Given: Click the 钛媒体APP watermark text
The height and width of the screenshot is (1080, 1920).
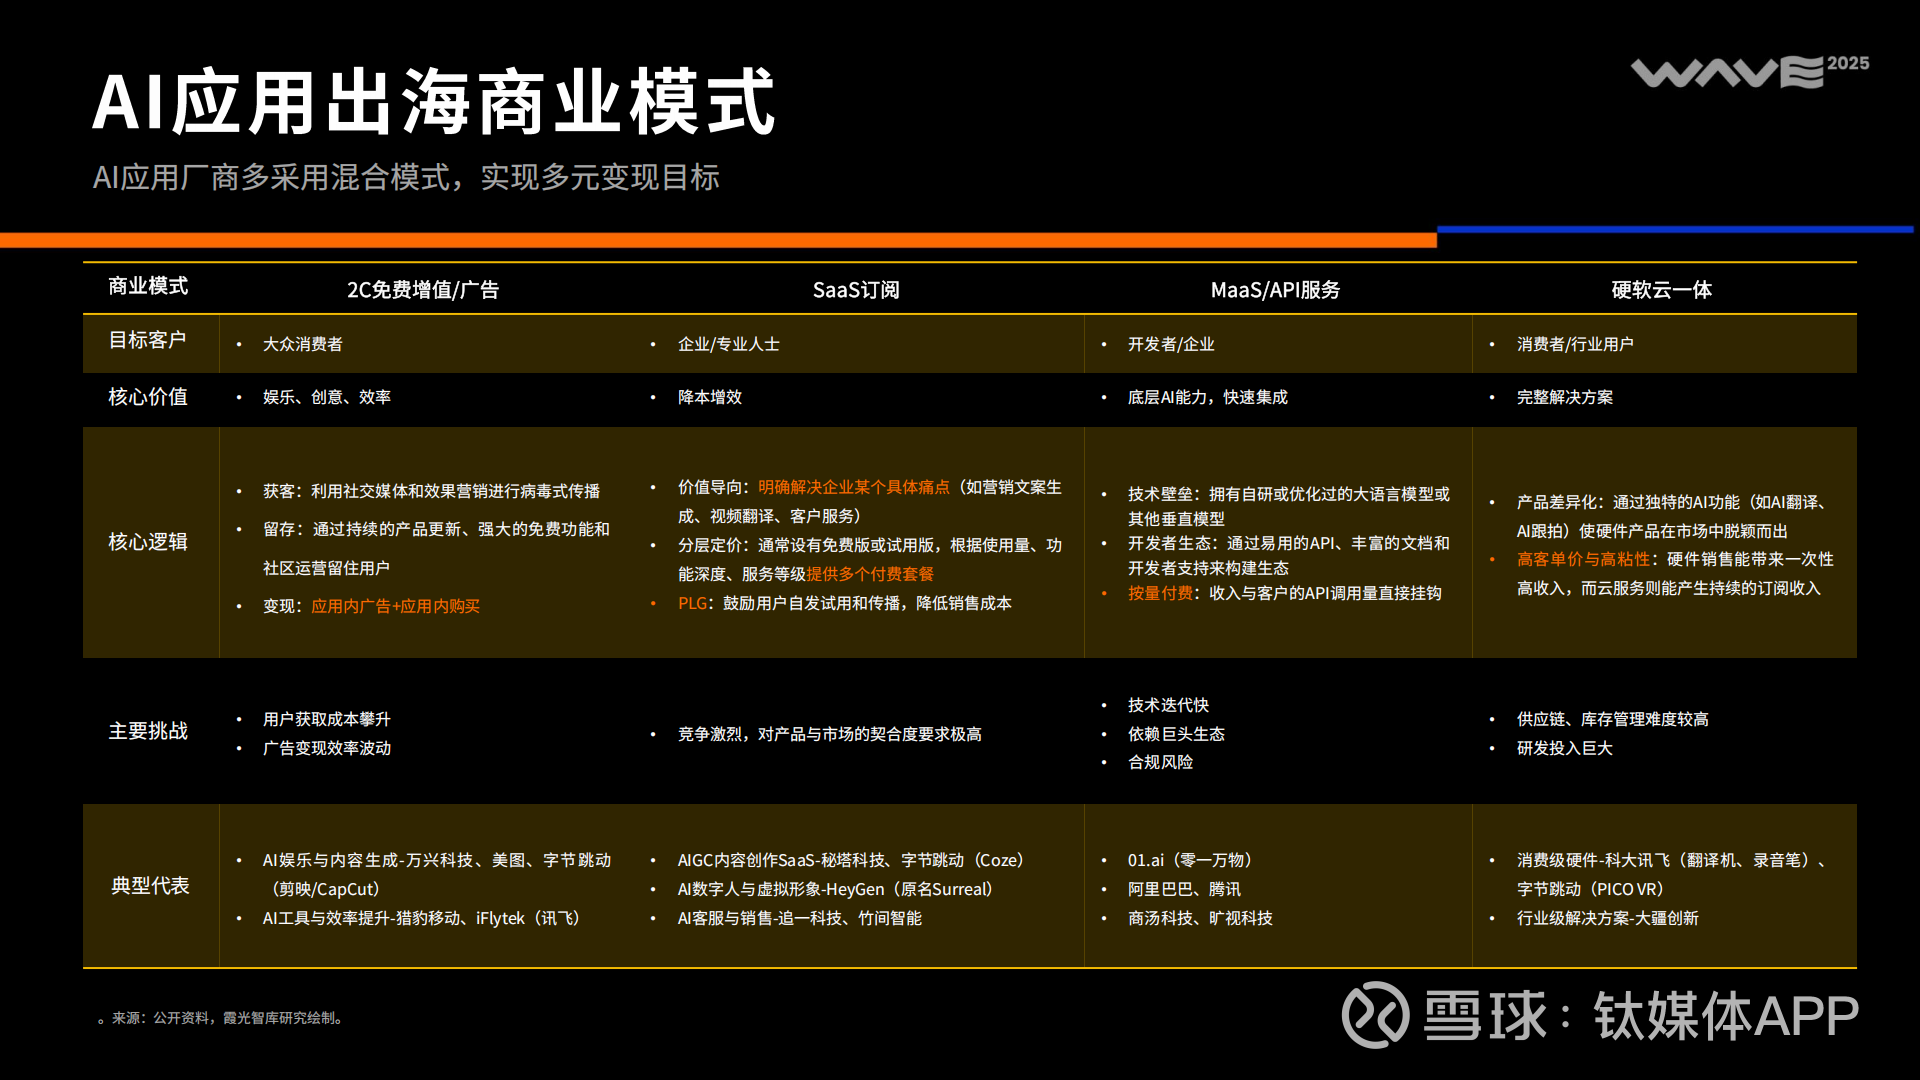Looking at the screenshot, I should click(1725, 1016).
